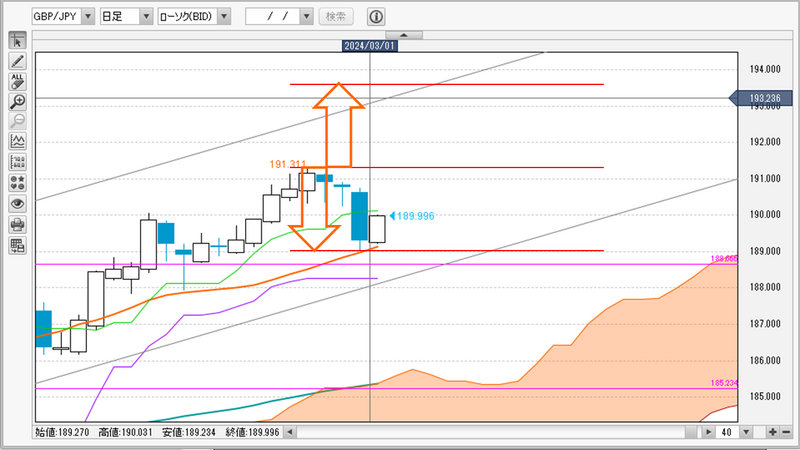Activate the zoom in magnifier tool
Screen dimensions: 800x450
point(17,102)
